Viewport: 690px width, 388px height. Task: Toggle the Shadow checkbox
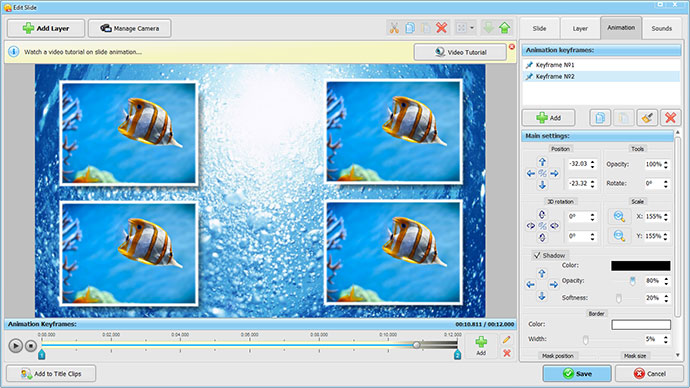[537, 255]
